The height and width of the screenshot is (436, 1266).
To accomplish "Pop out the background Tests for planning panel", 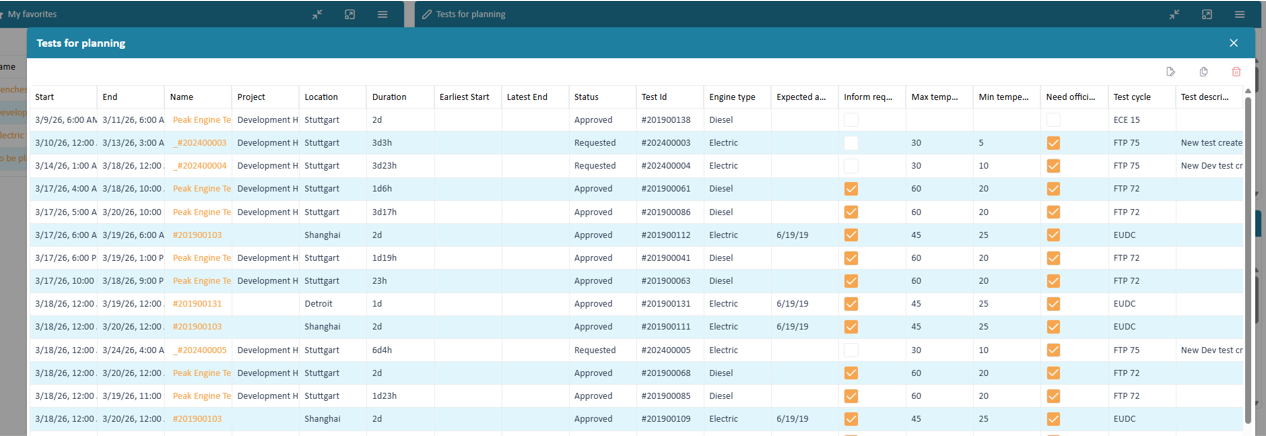I will [x=1207, y=14].
